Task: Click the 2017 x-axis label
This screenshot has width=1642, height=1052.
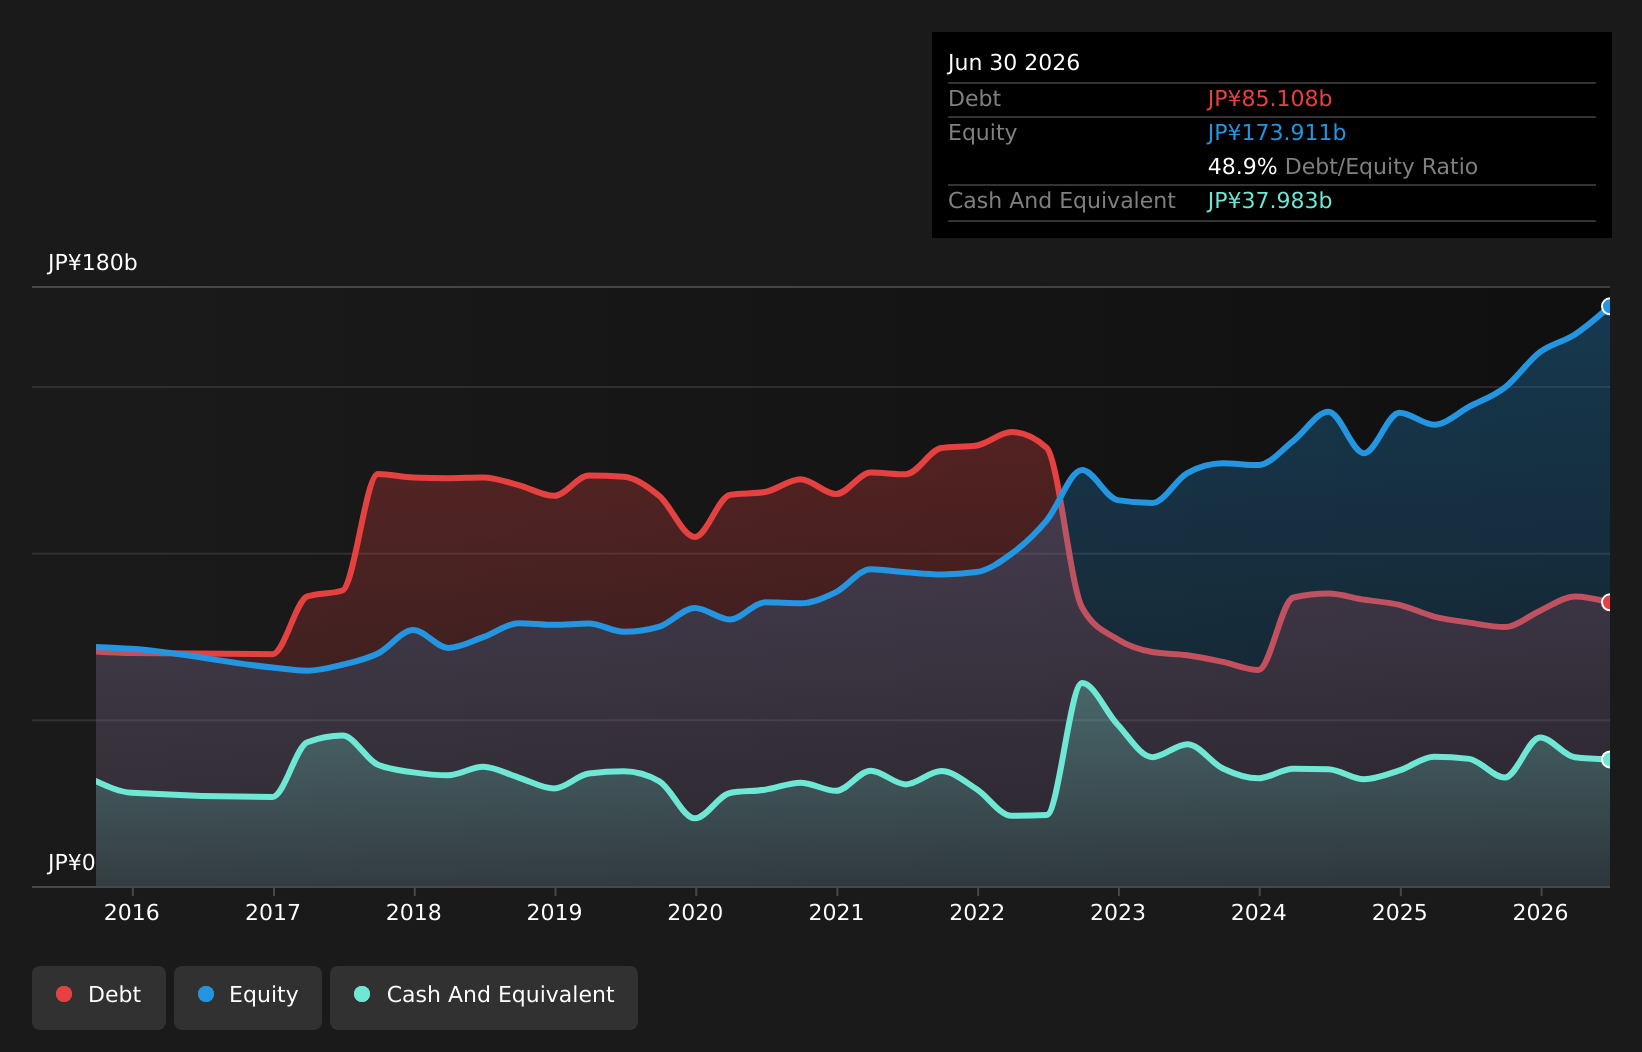Action: pyautogui.click(x=273, y=912)
